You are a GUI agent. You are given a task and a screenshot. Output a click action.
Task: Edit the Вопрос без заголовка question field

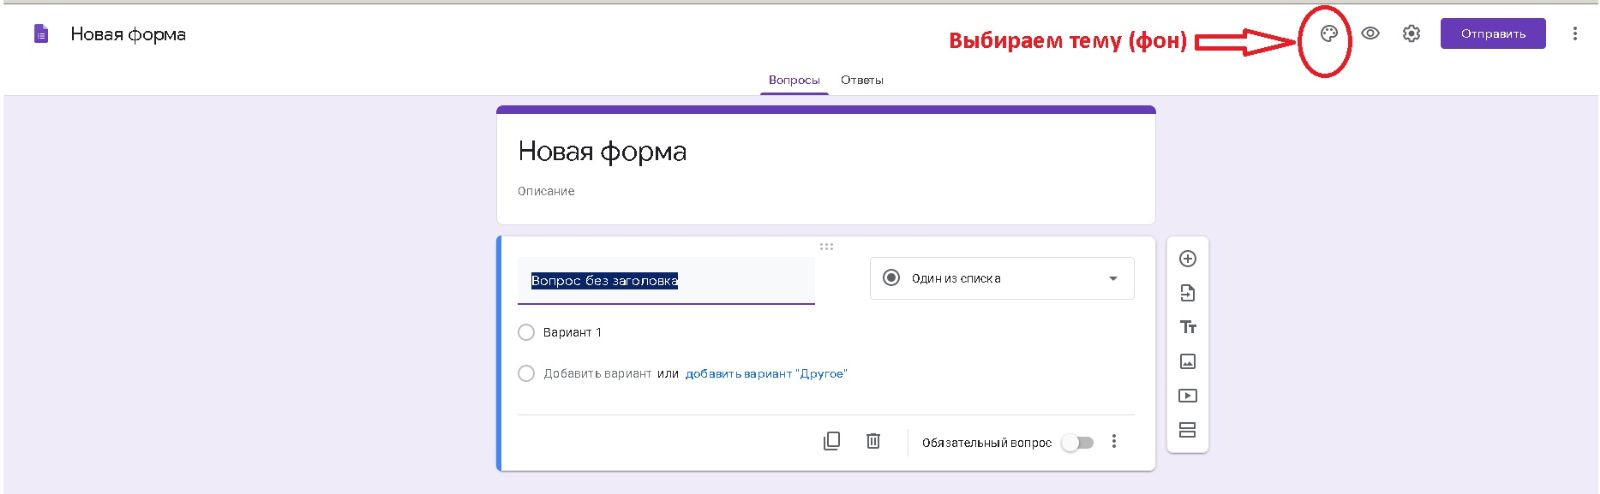click(x=666, y=281)
